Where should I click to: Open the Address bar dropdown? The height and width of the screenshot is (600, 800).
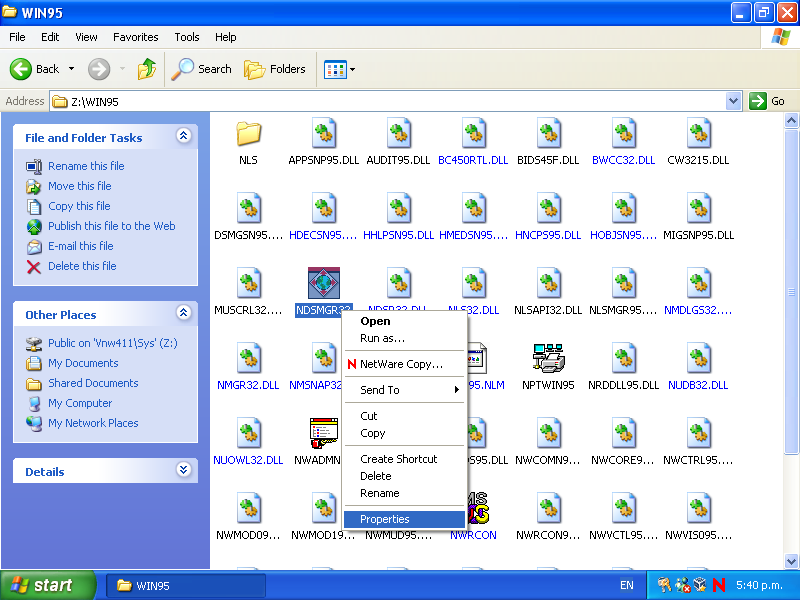click(x=733, y=101)
